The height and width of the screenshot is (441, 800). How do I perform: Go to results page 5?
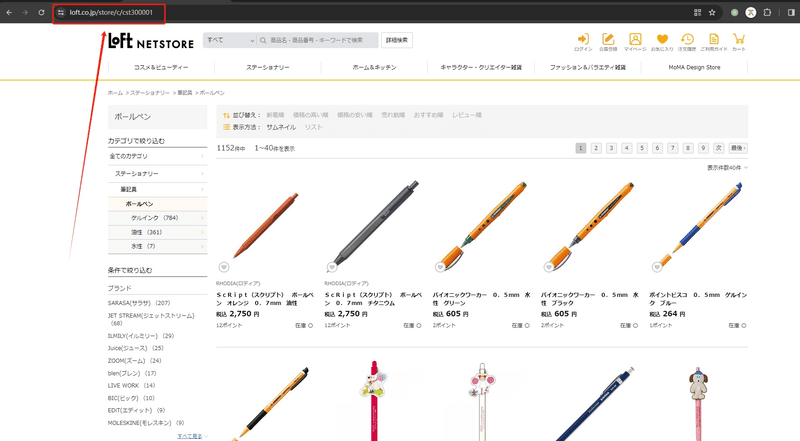642,148
